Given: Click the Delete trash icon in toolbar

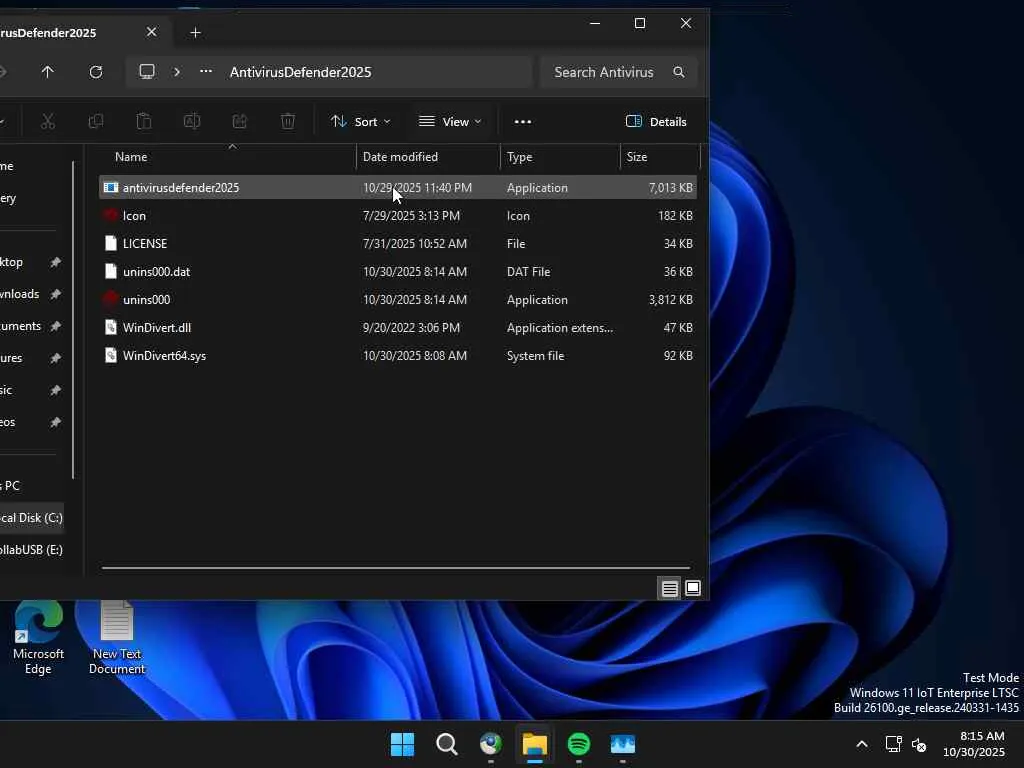Looking at the screenshot, I should pos(288,121).
